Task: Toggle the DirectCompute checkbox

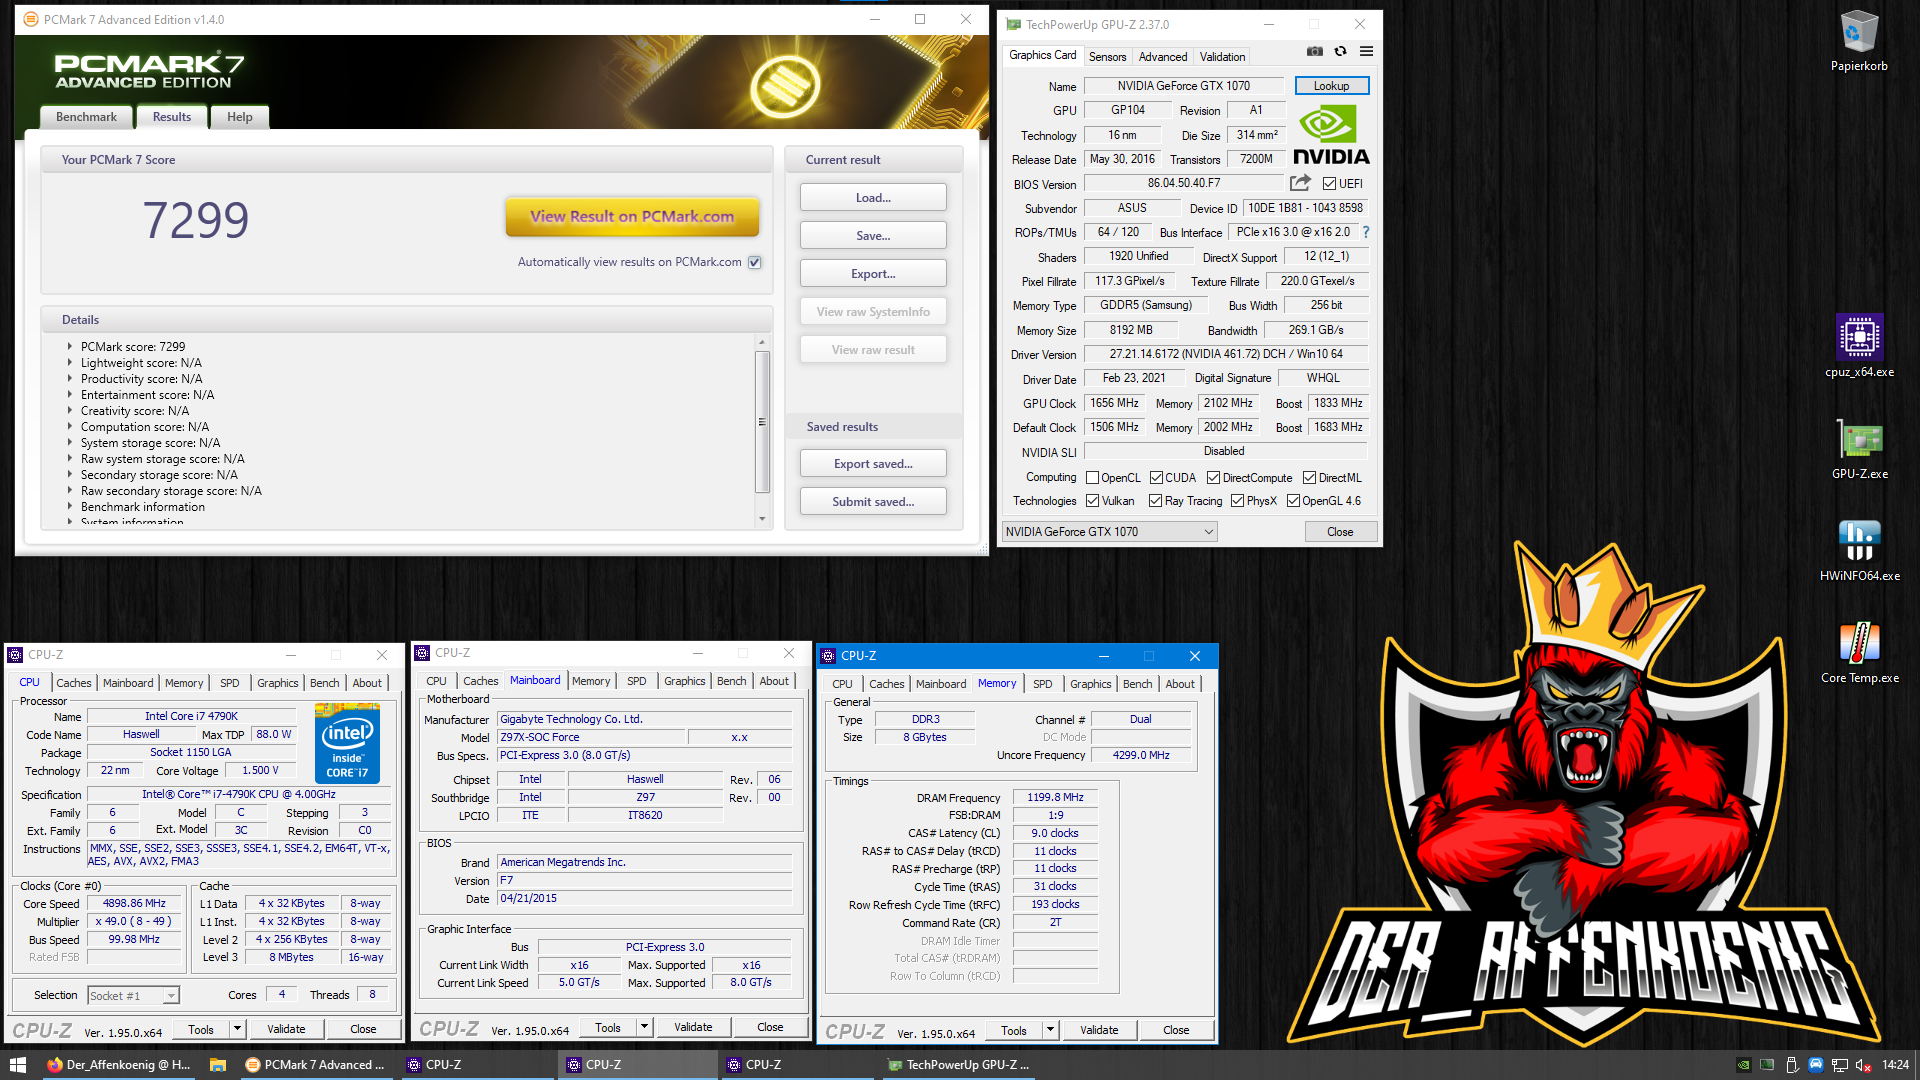Action: point(1213,478)
